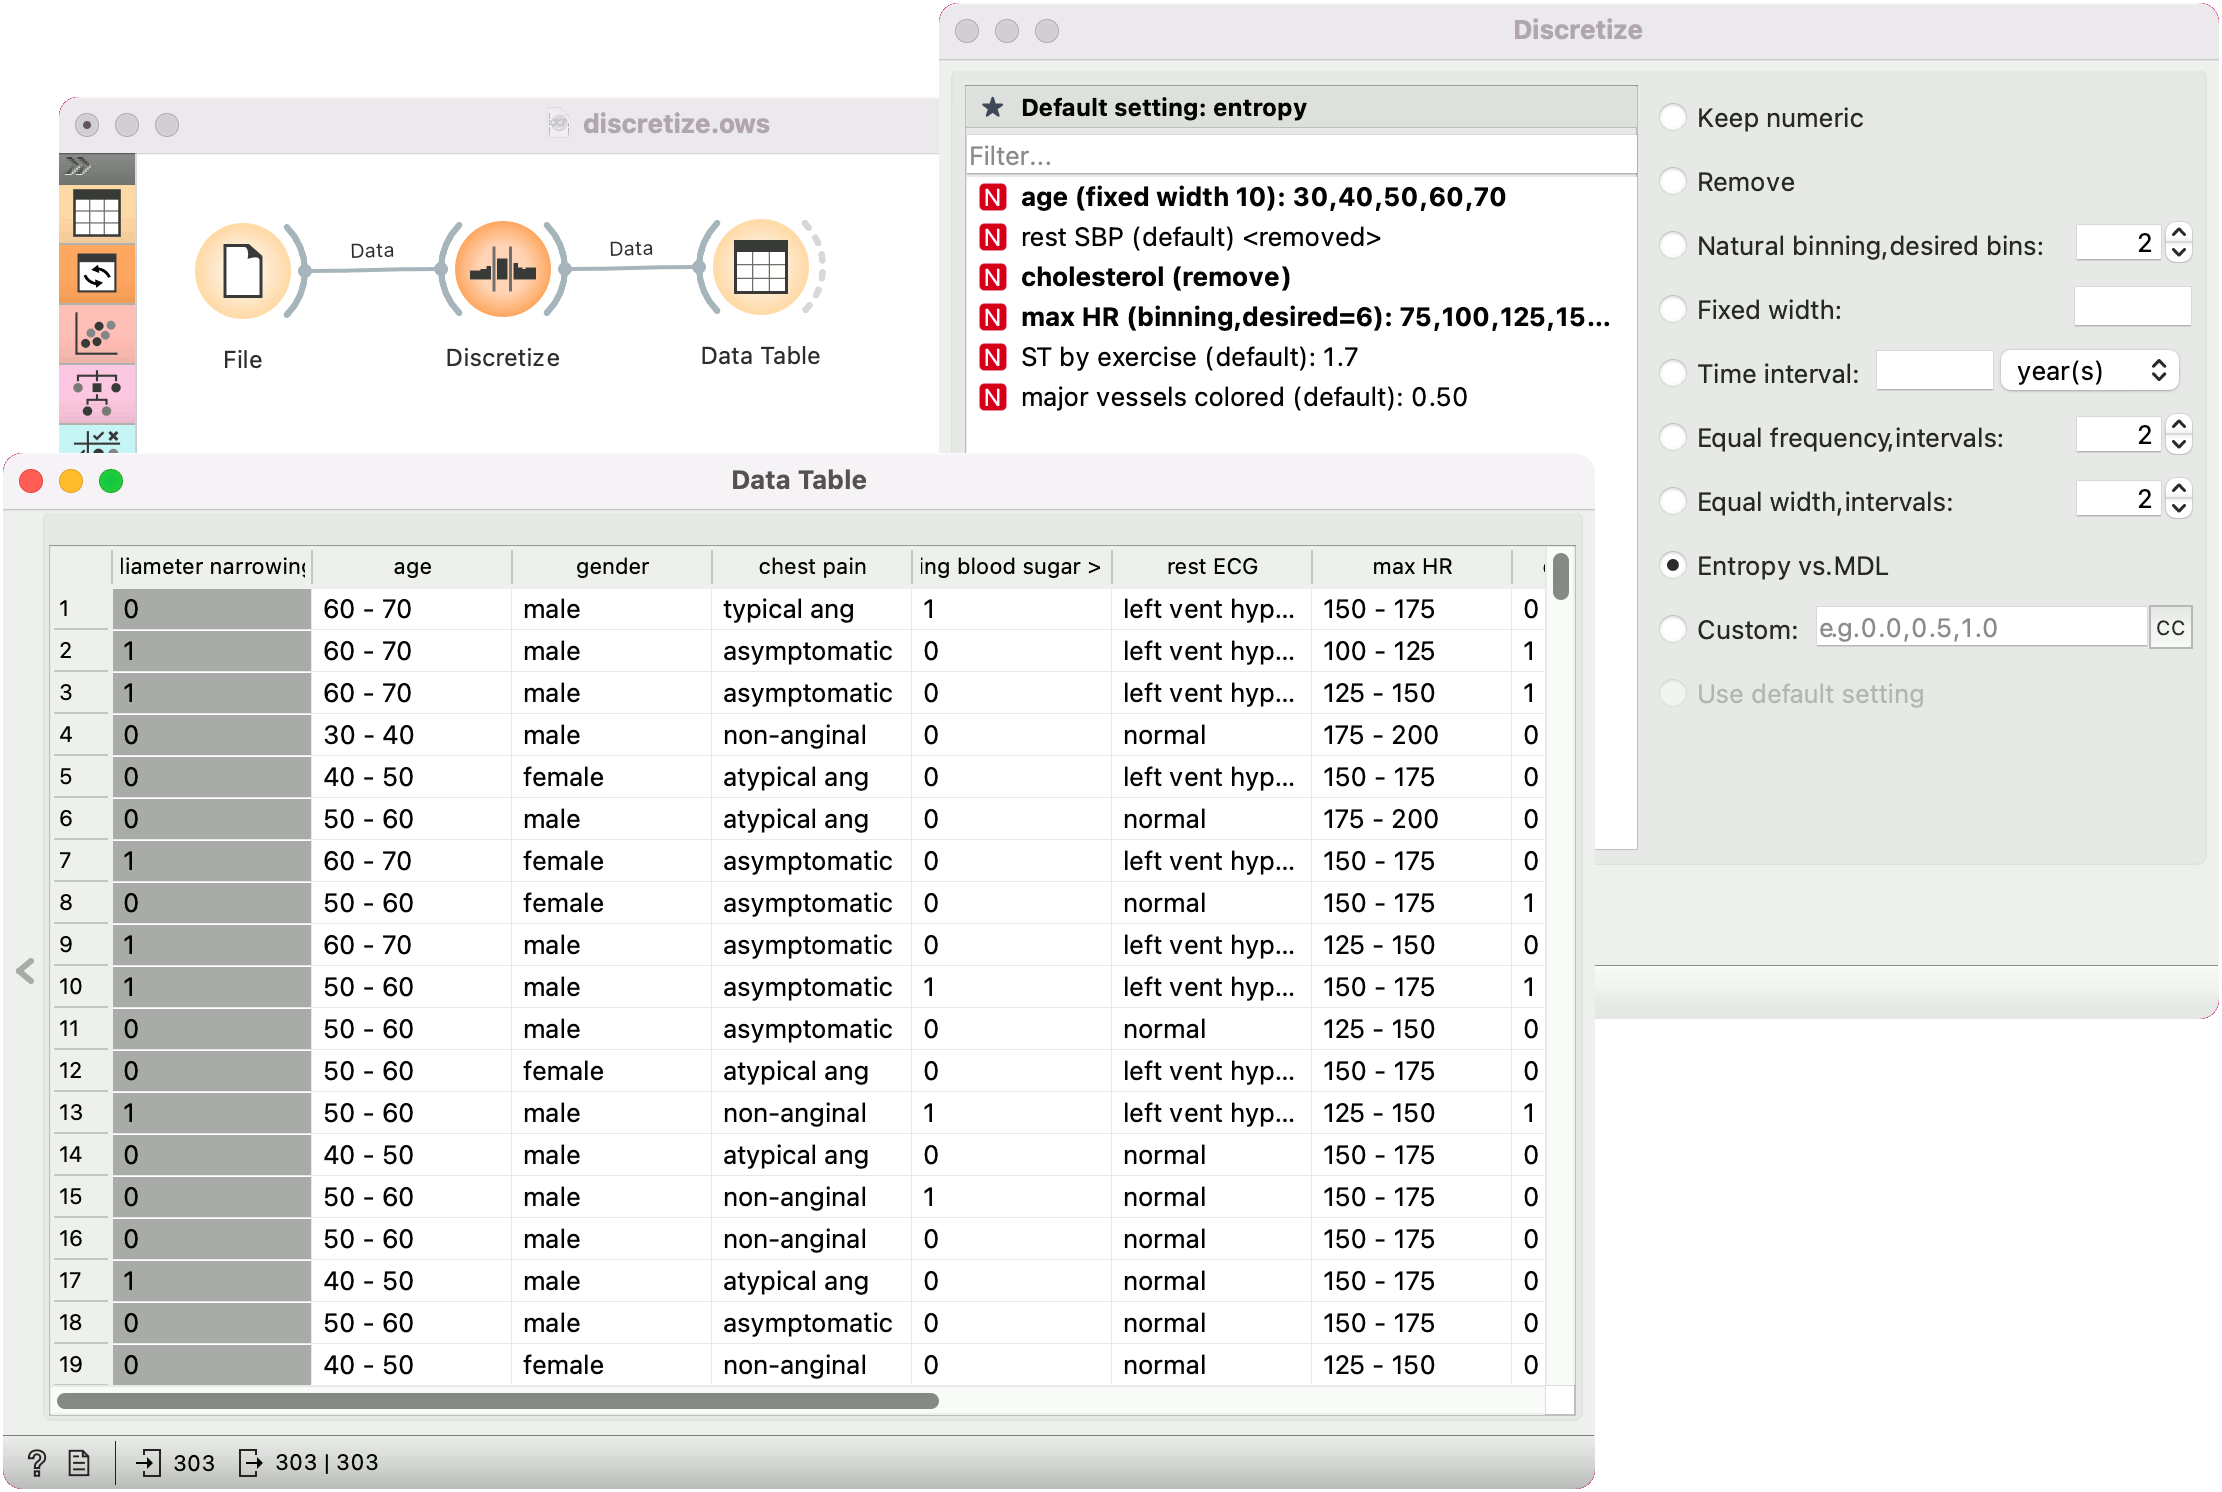Expand the Data Table left side panel
Image resolution: width=2222 pixels, height=1492 pixels.
point(26,970)
